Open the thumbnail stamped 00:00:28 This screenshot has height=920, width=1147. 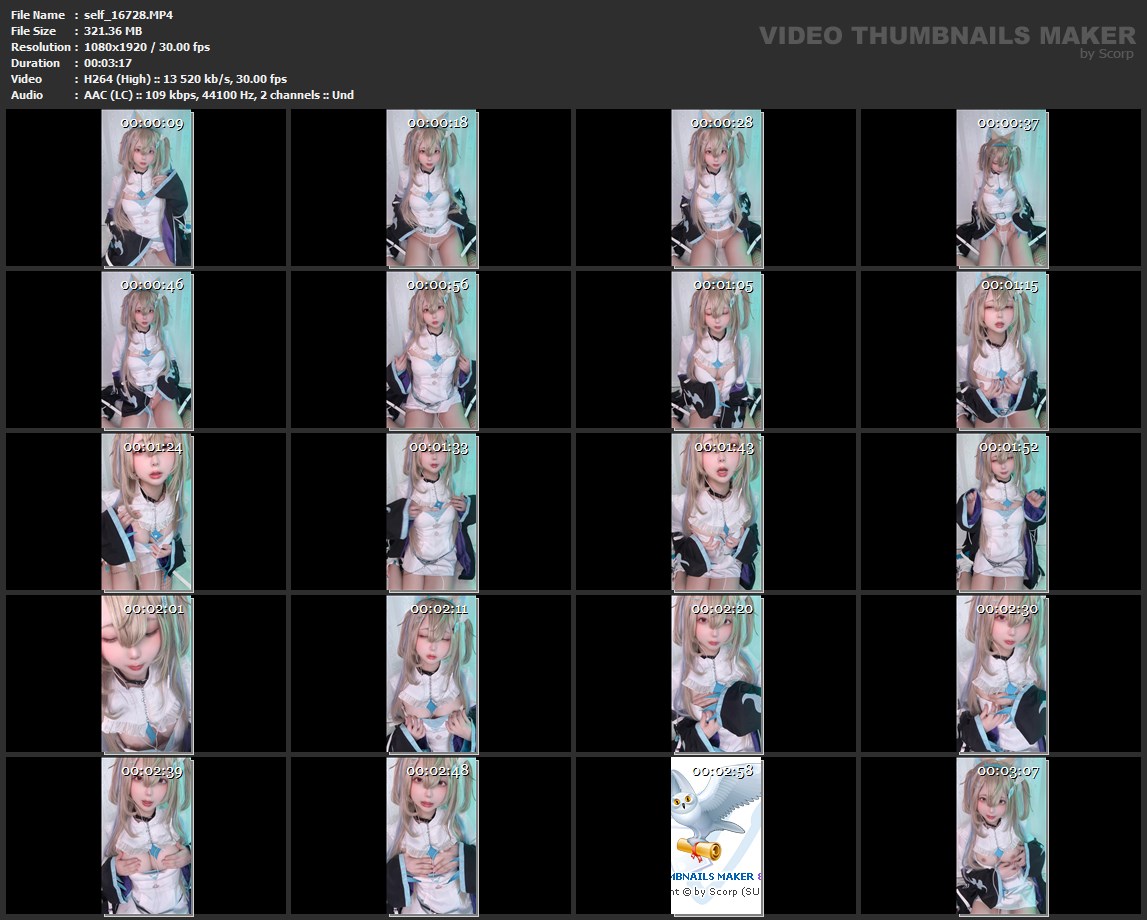click(x=716, y=188)
